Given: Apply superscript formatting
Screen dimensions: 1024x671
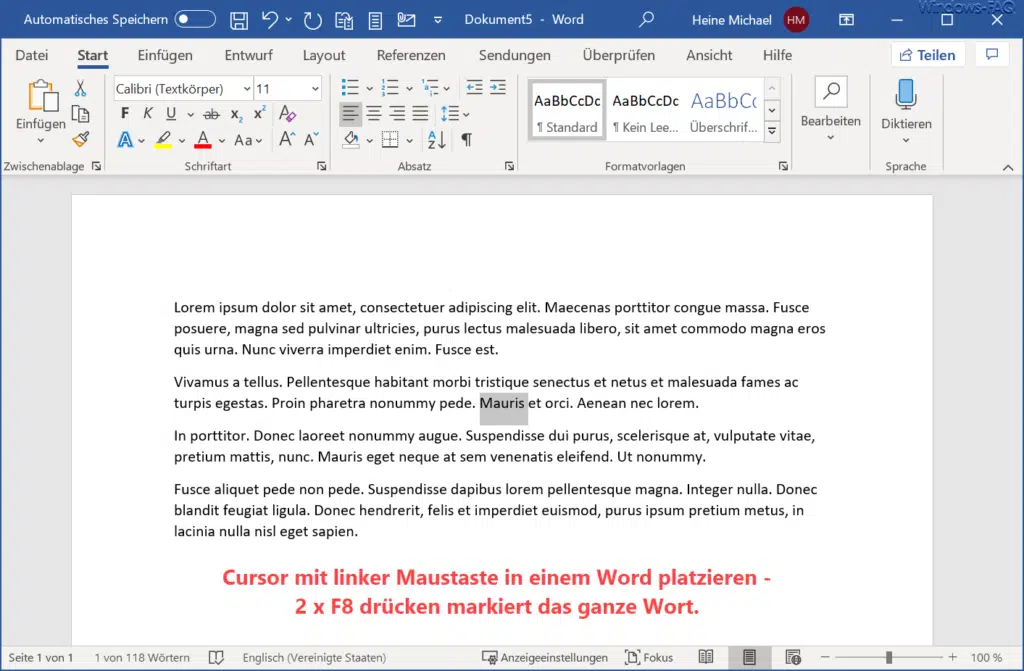Looking at the screenshot, I should pos(258,112).
